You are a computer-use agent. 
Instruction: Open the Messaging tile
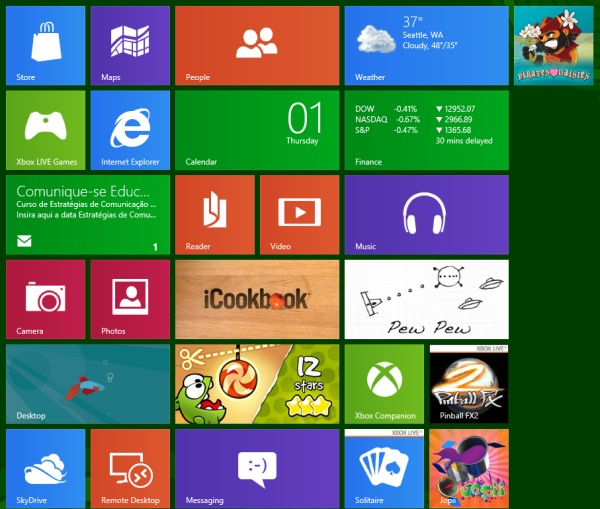[257, 469]
